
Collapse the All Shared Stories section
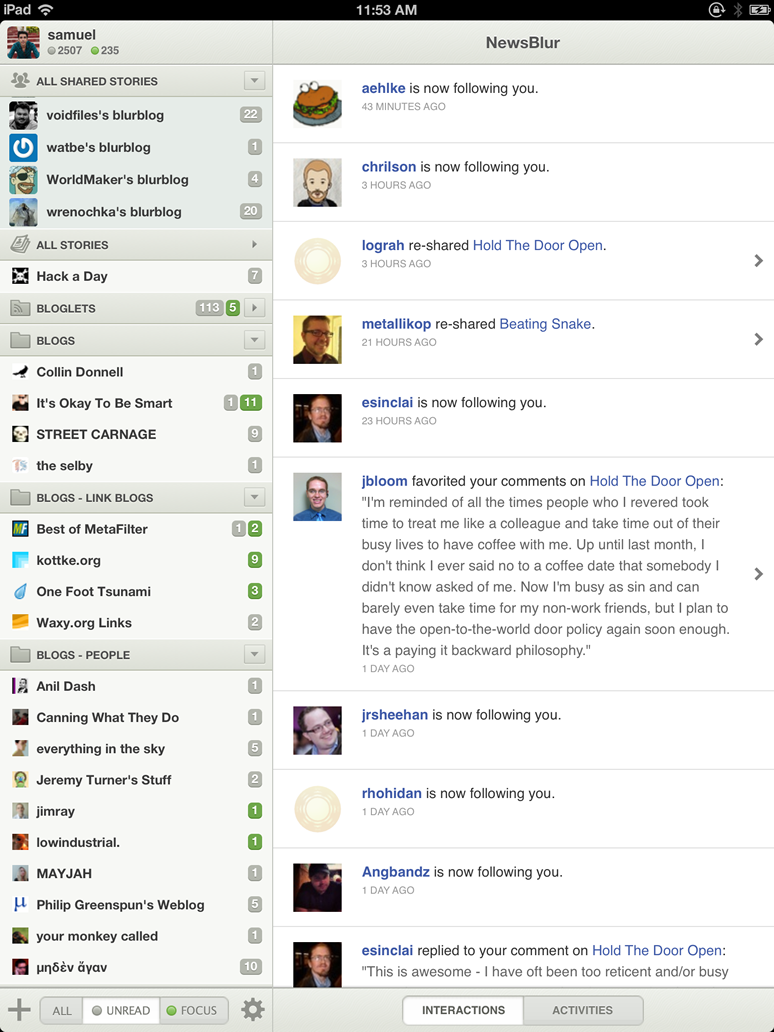coord(254,81)
